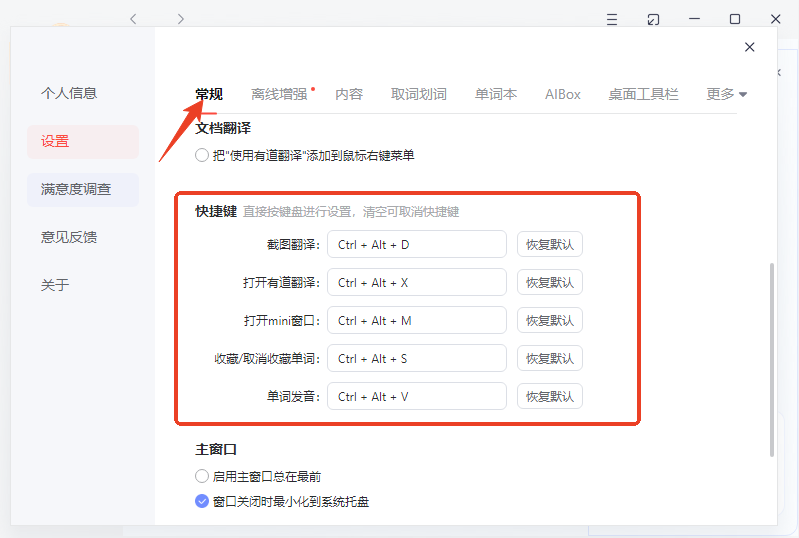Toggle 窗口关闭时最小化到系统托盘 checkbox

pos(202,501)
